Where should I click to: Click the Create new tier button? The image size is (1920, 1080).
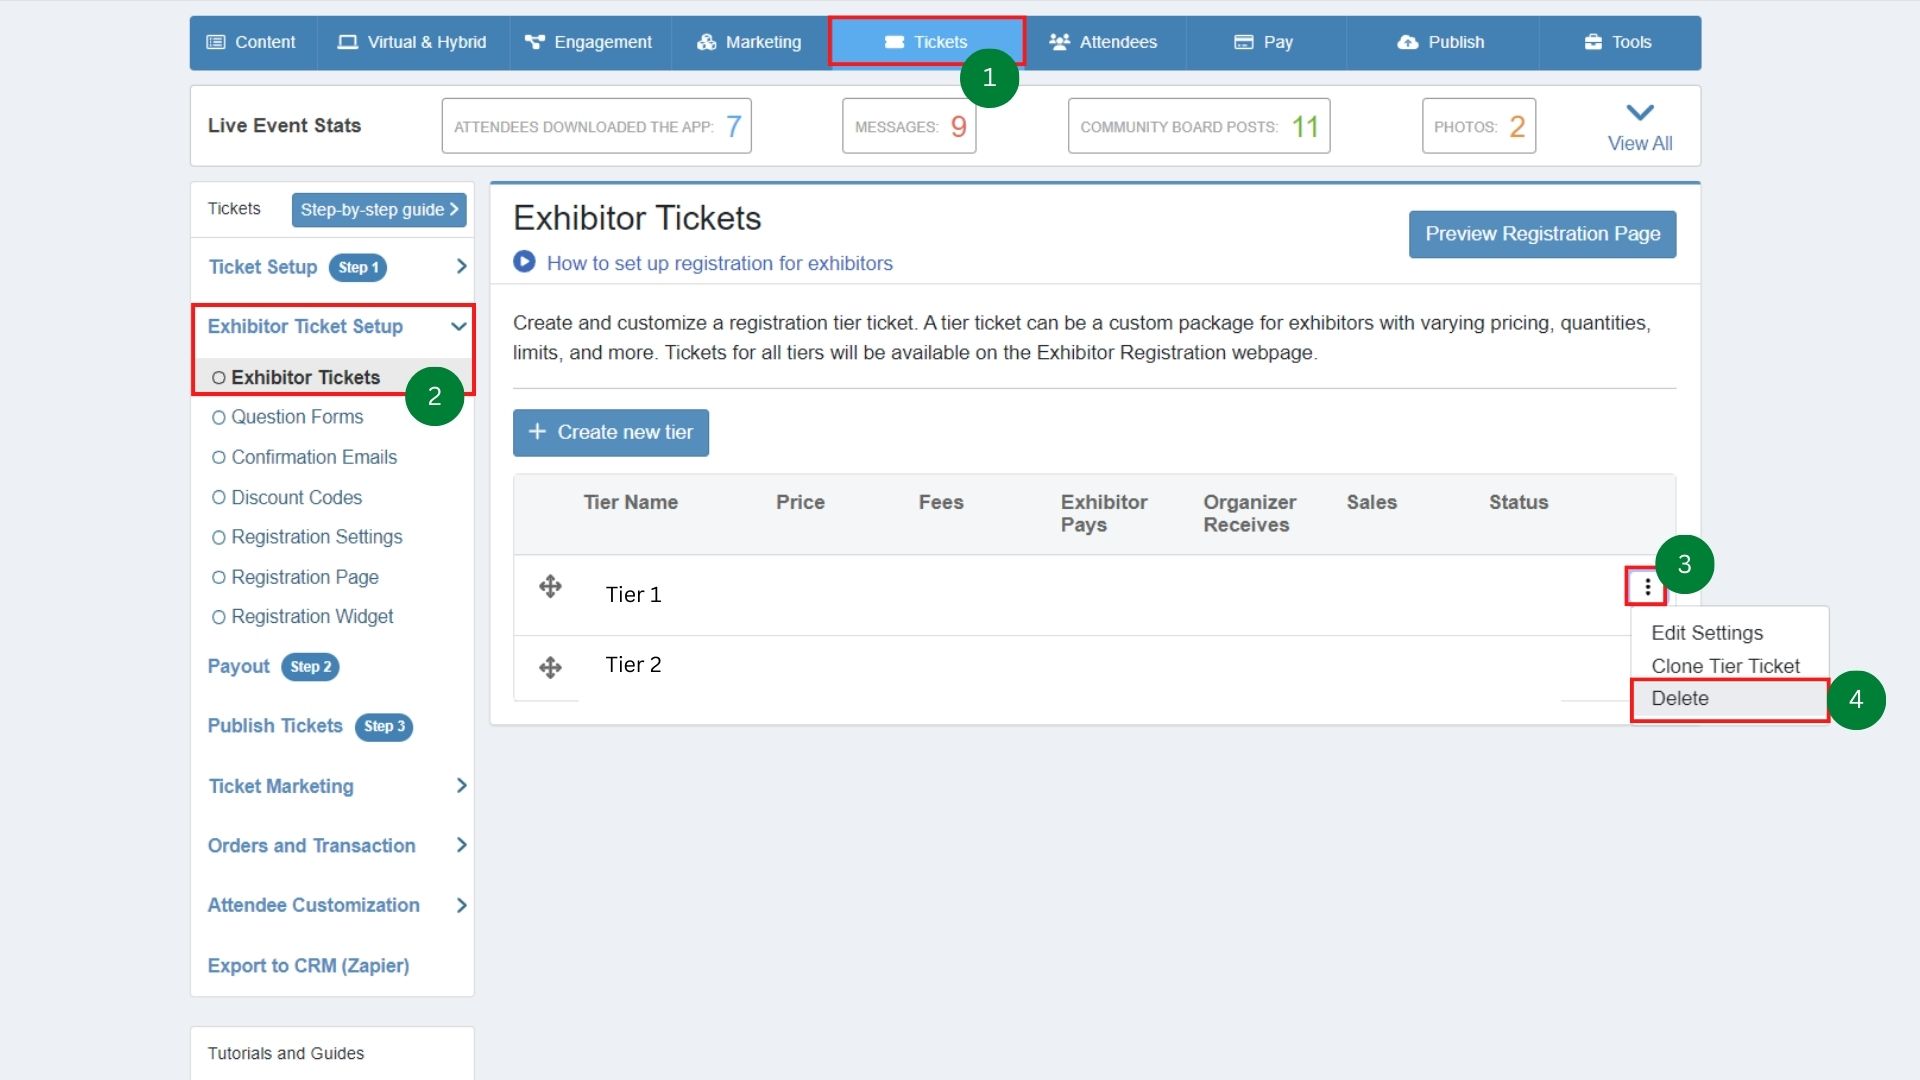610,432
